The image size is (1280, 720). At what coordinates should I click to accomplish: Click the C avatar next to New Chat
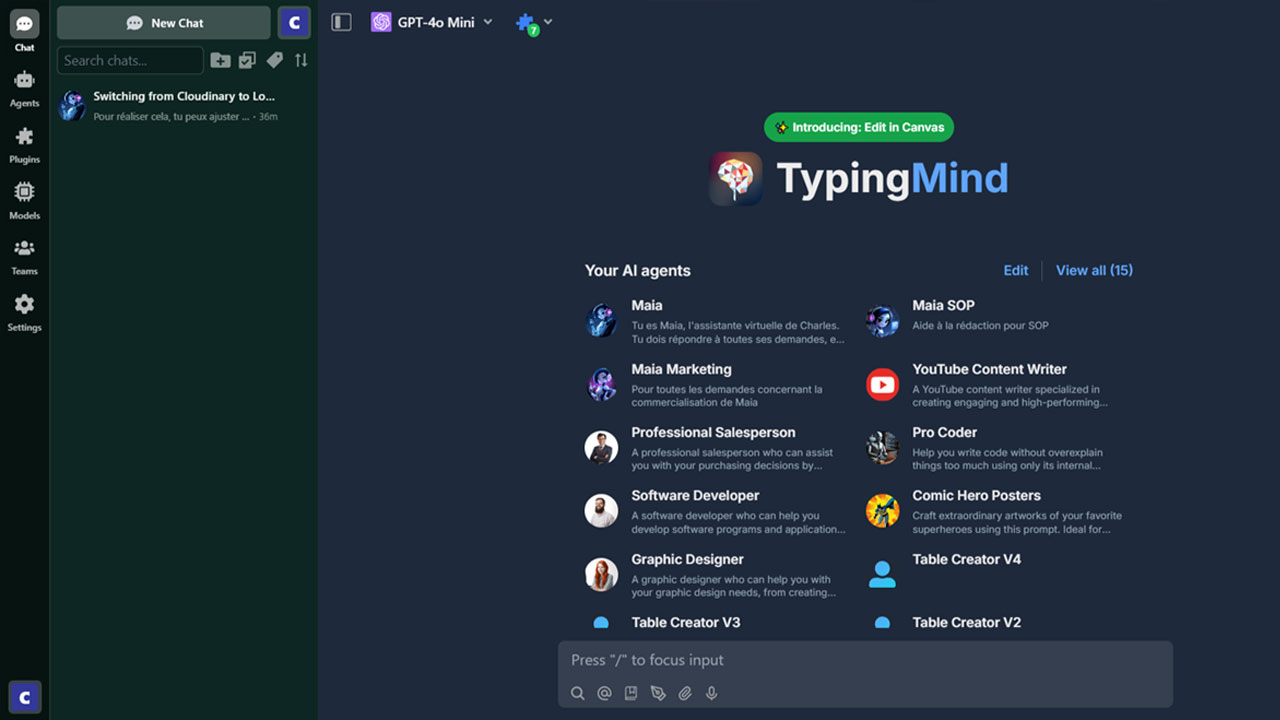pyautogui.click(x=294, y=23)
